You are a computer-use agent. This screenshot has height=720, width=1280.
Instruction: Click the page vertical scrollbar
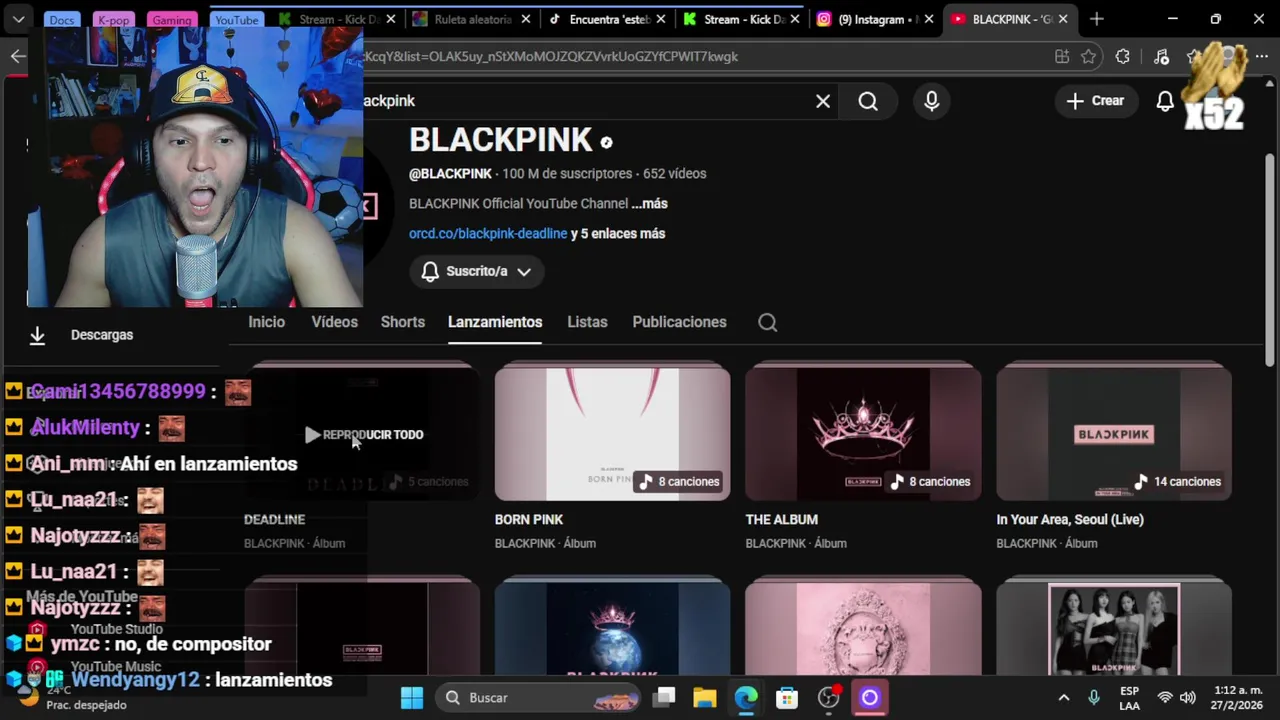1270,260
